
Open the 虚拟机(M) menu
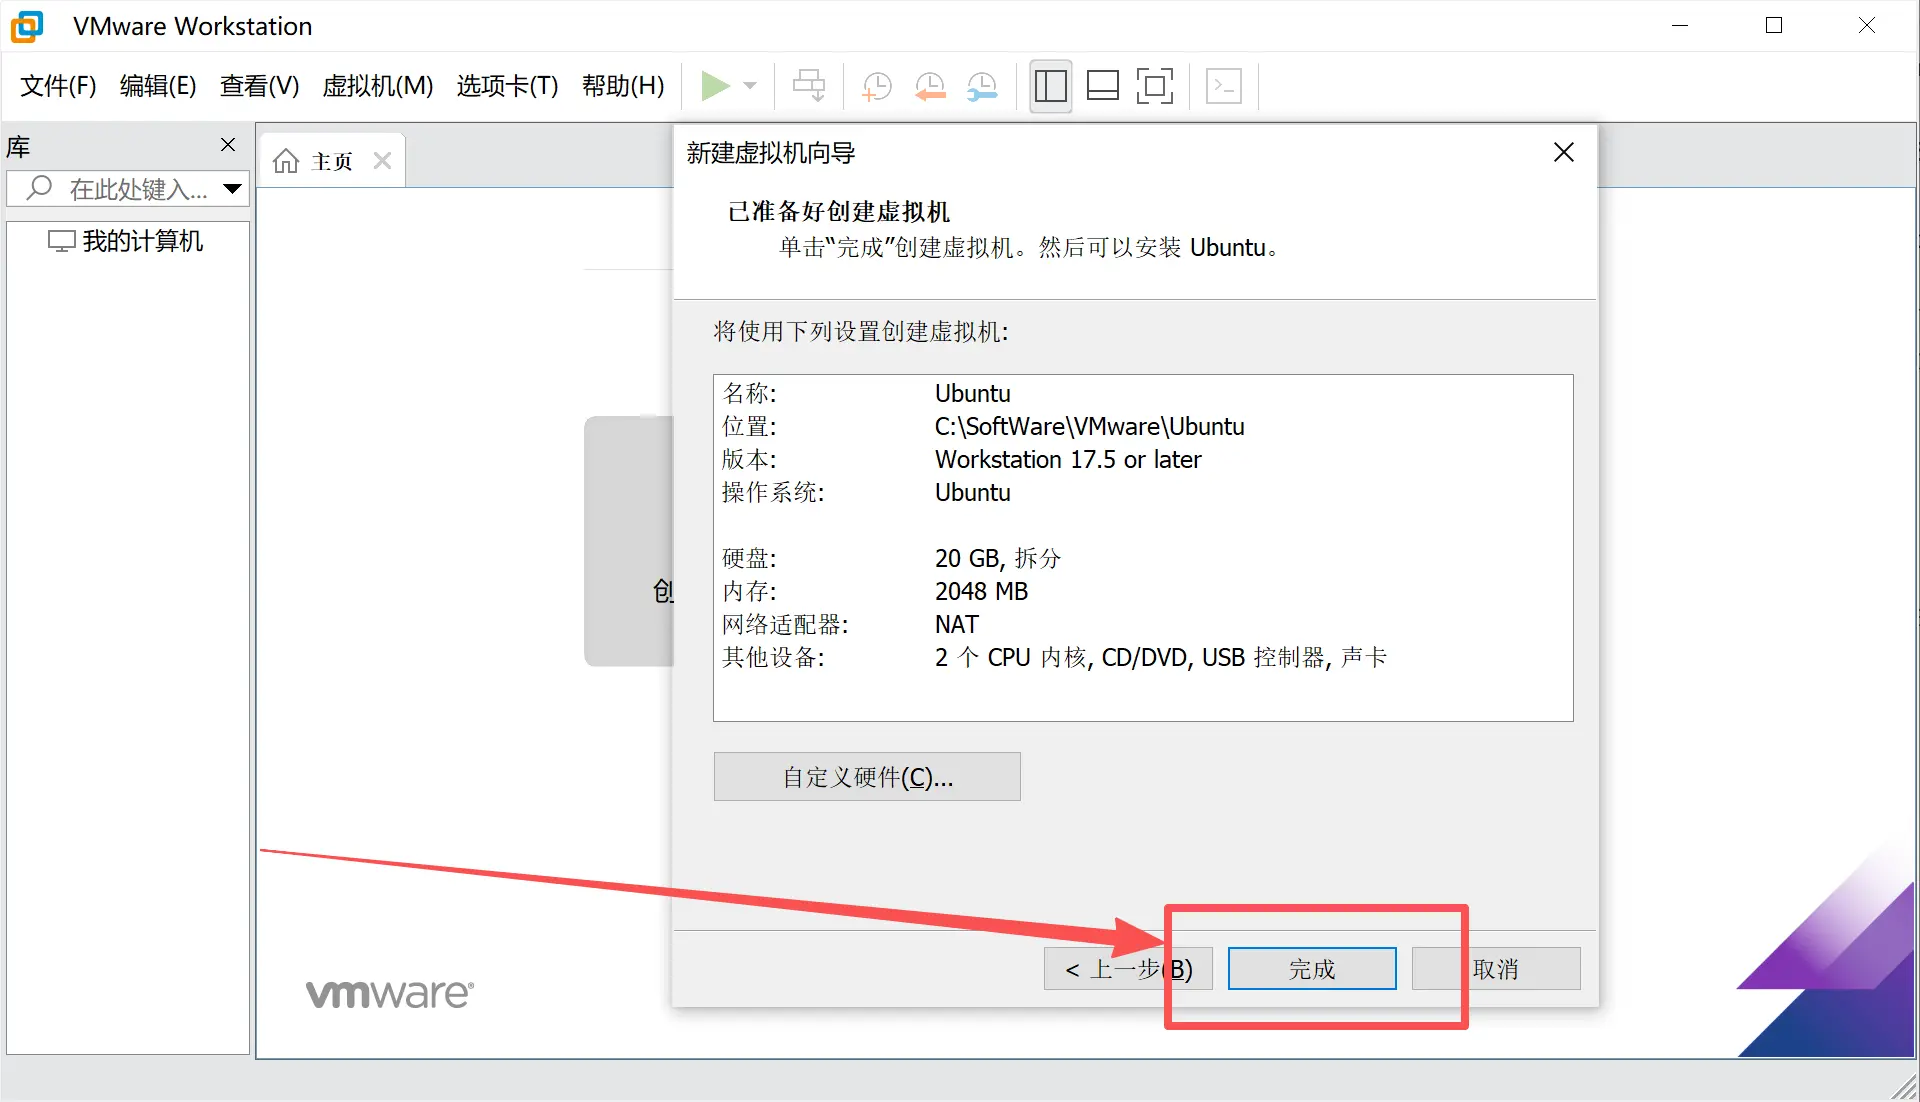(378, 86)
